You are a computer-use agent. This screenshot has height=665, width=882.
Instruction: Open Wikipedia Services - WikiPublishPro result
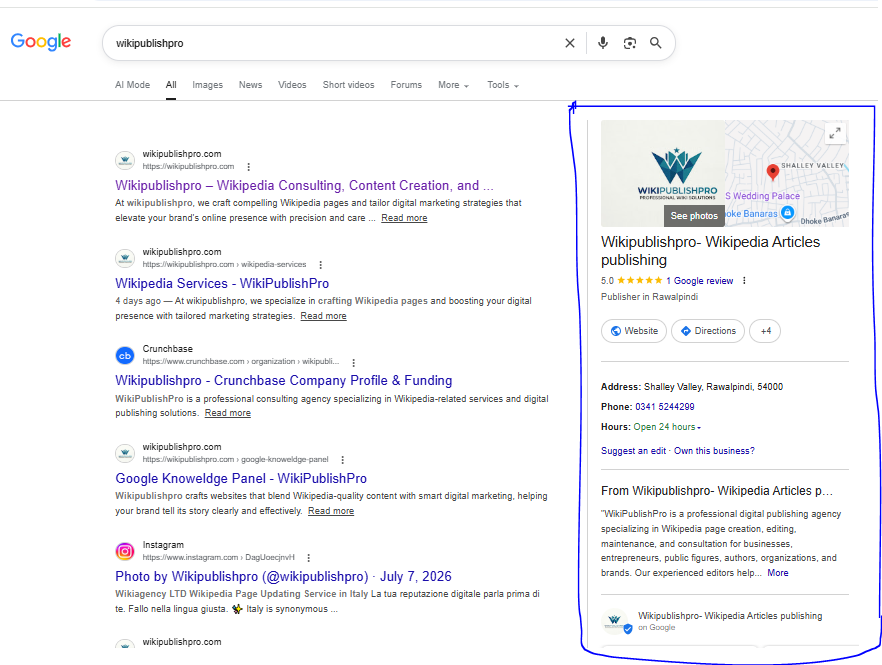(222, 284)
